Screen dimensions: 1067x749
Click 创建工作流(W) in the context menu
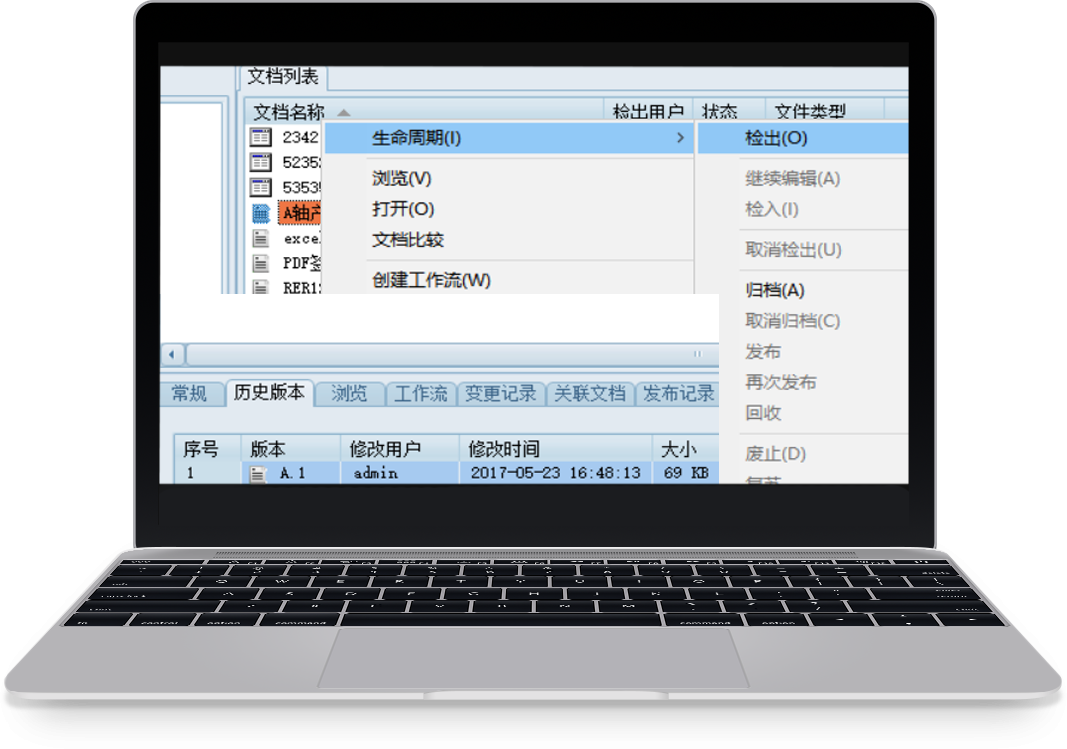pos(431,280)
